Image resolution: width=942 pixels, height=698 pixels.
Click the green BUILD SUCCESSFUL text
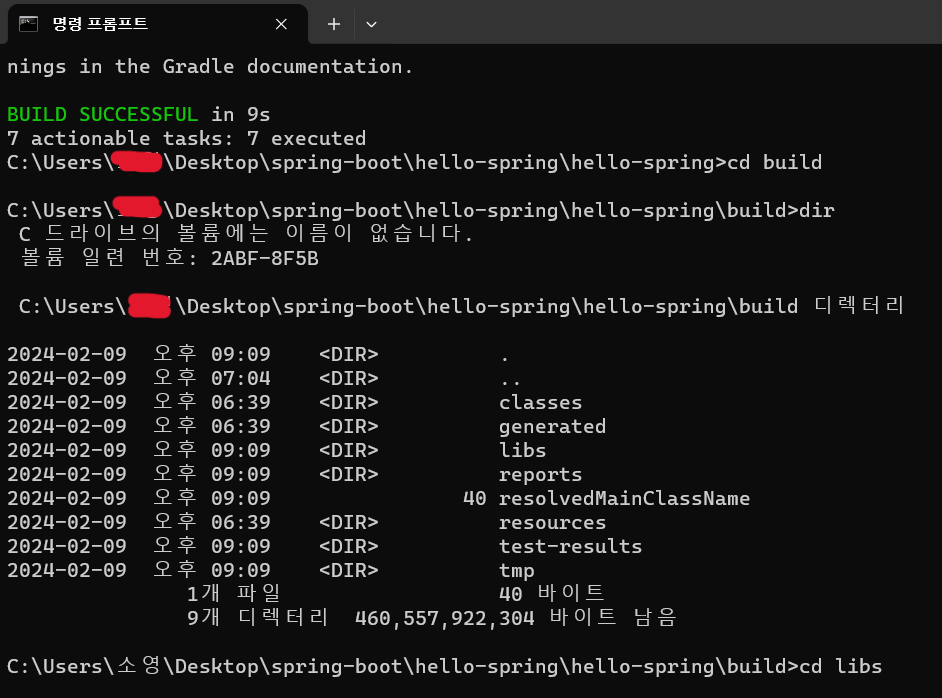click(100, 114)
